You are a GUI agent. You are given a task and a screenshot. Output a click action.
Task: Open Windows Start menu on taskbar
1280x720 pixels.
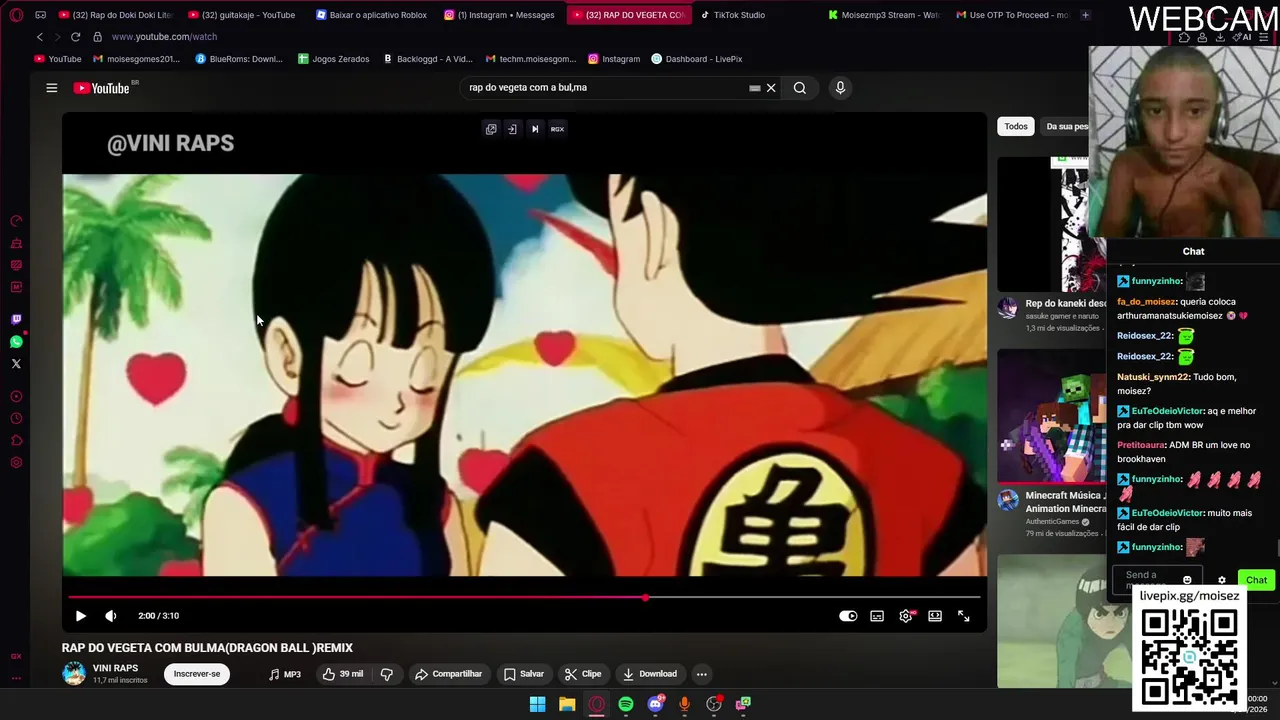(538, 704)
